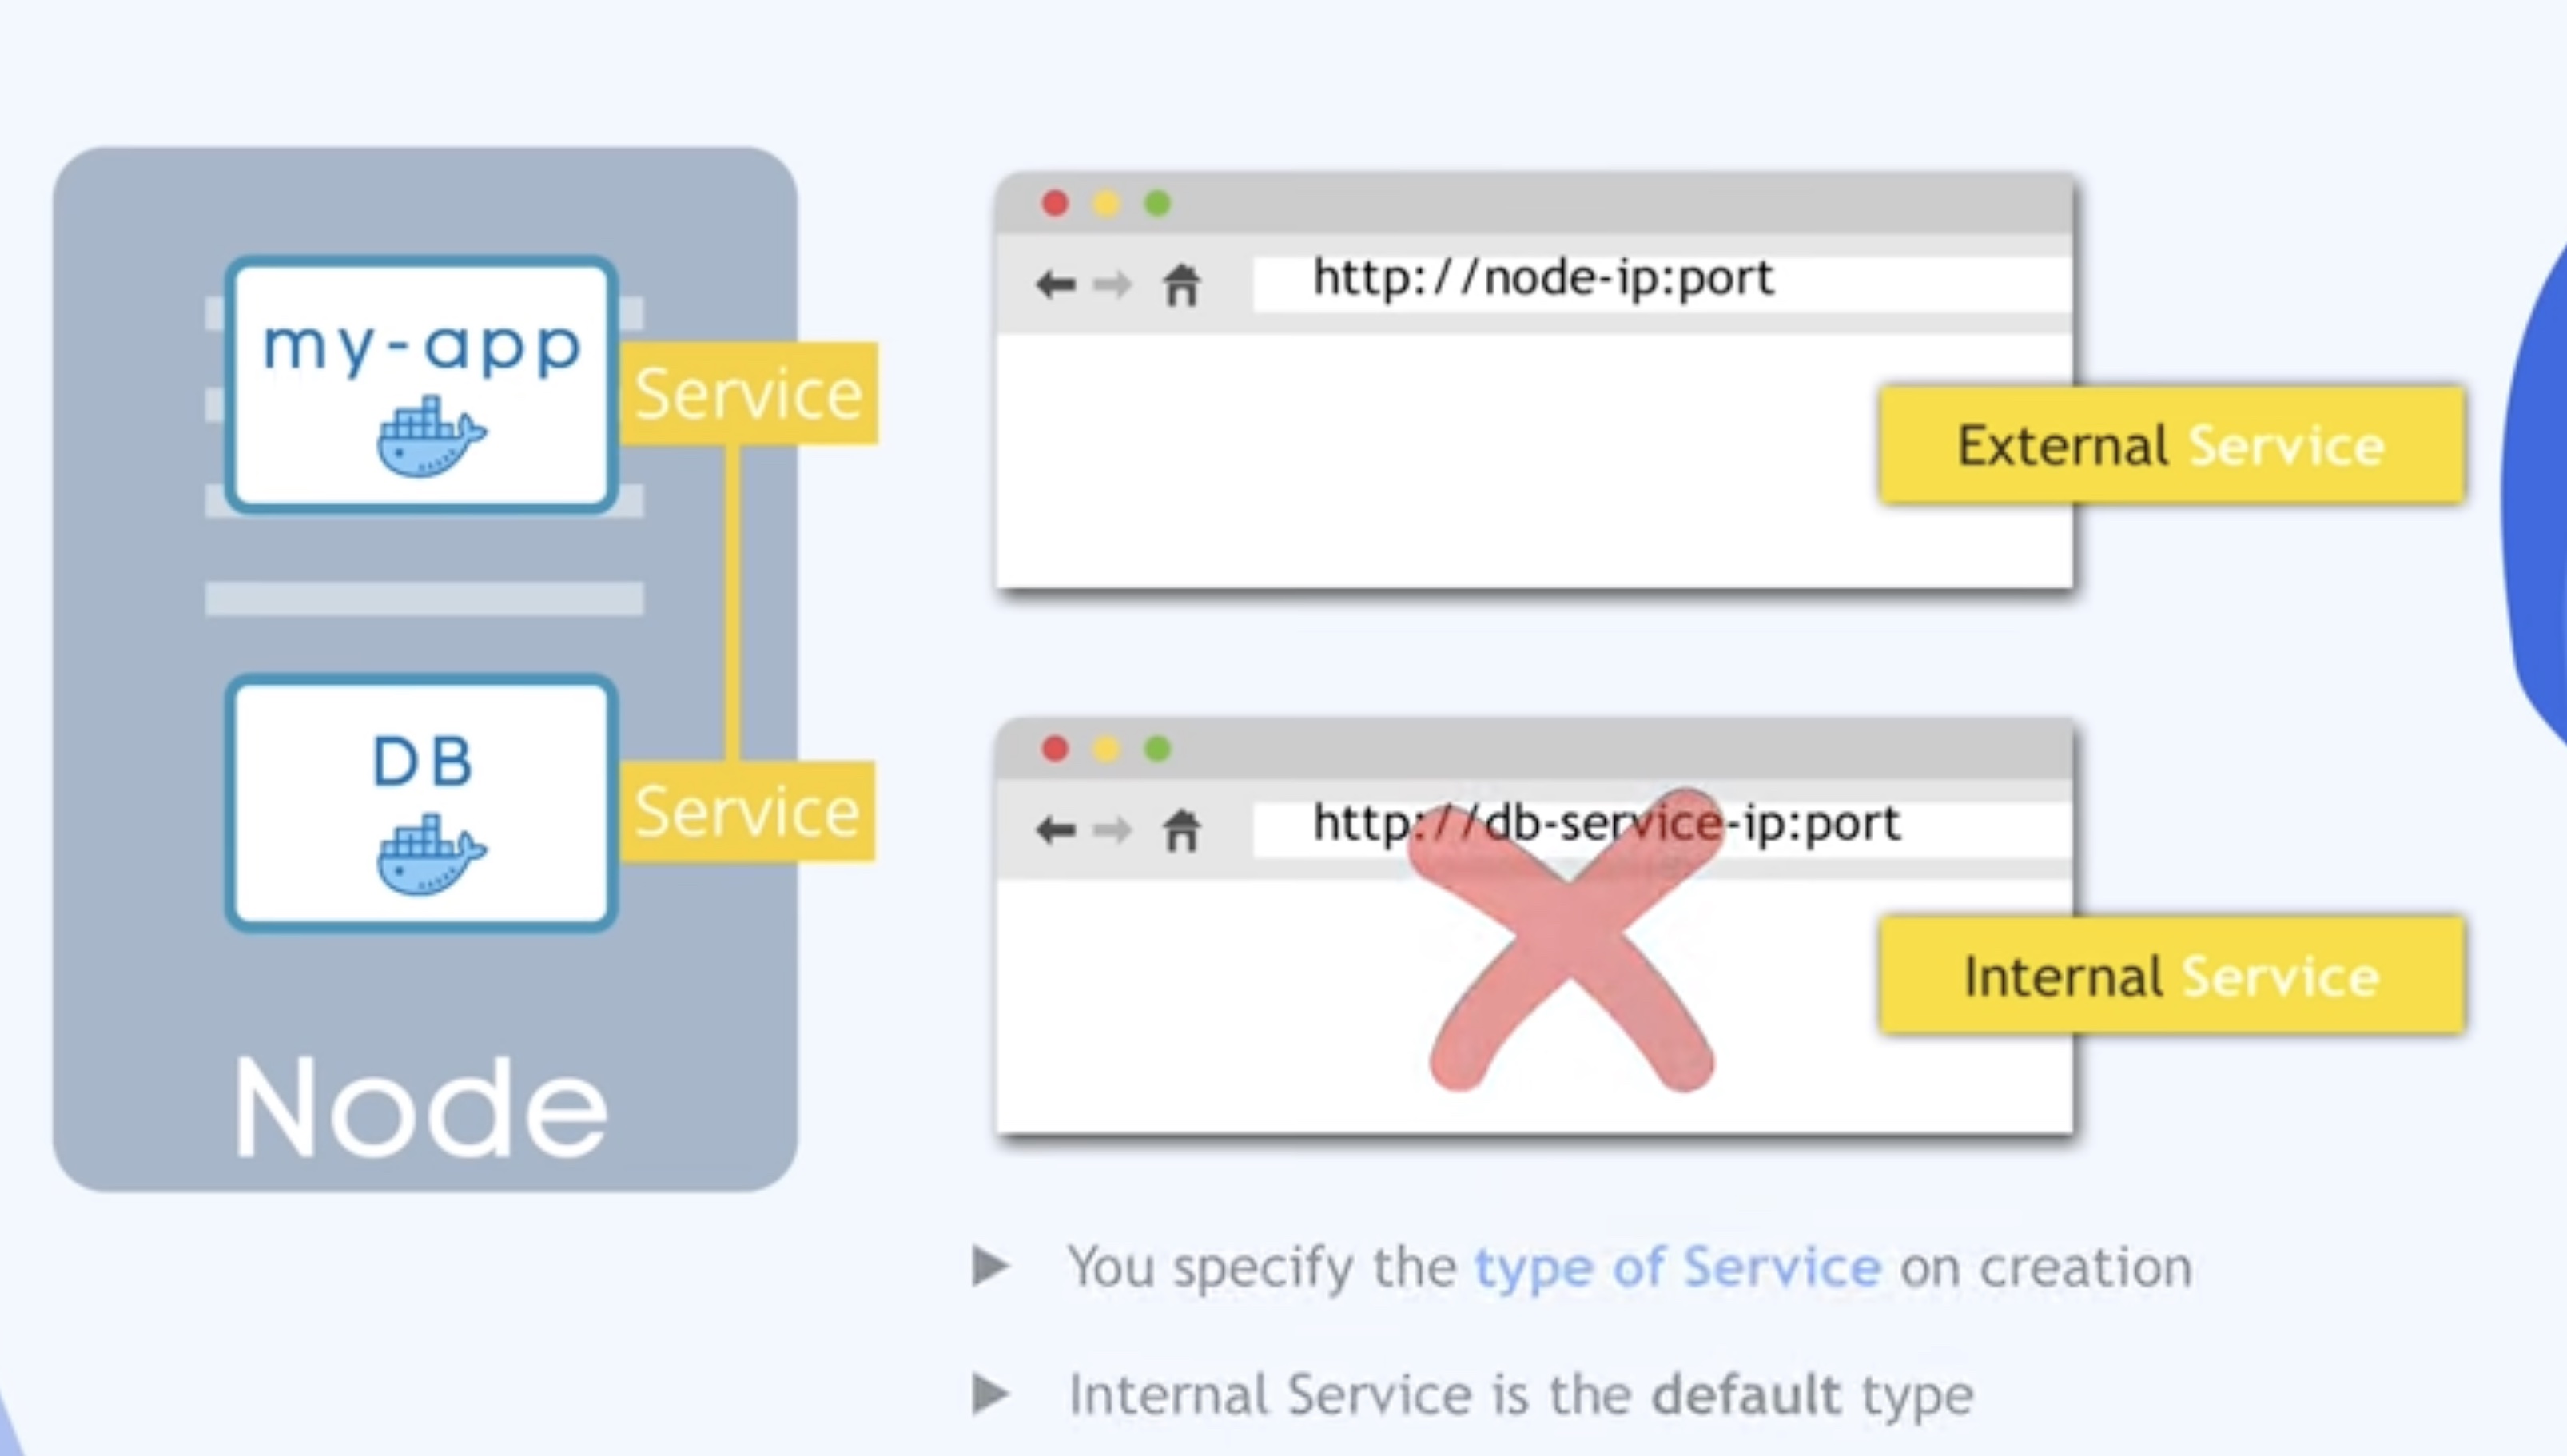The width and height of the screenshot is (2567, 1456).
Task: Click the triangle bullet before 'You specify'
Action: 991,1266
